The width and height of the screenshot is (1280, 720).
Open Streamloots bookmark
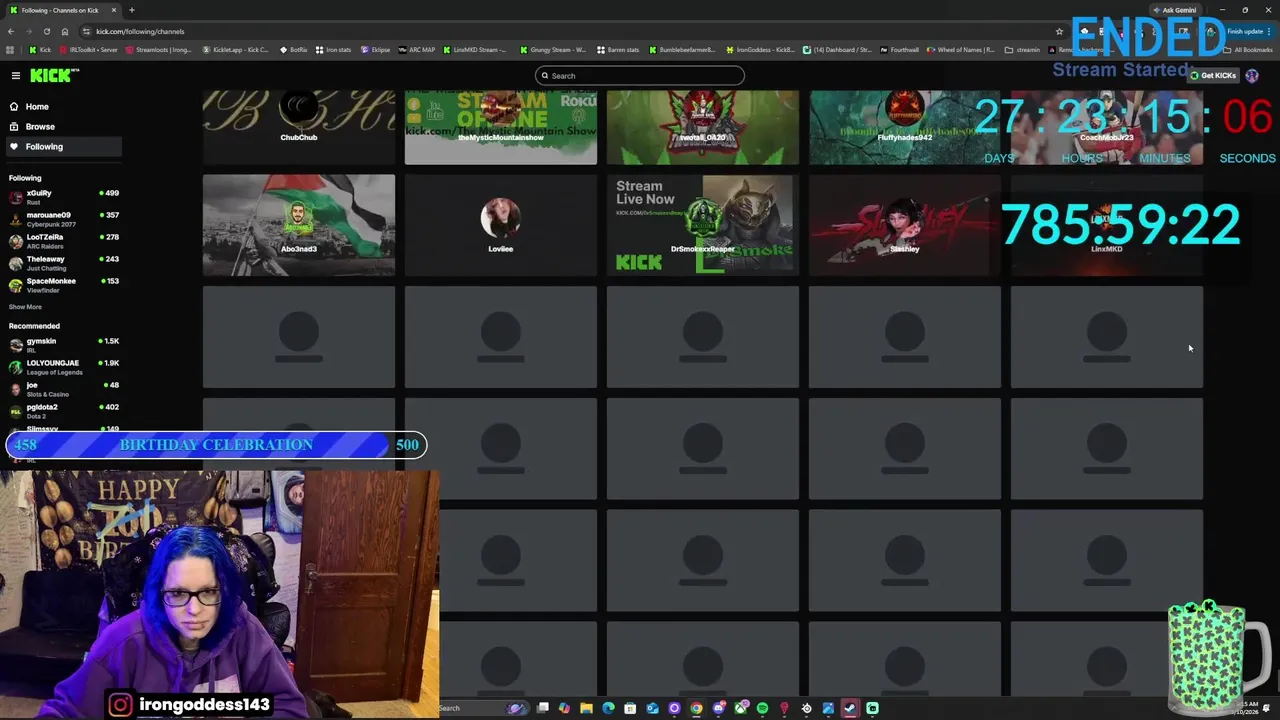coord(158,49)
